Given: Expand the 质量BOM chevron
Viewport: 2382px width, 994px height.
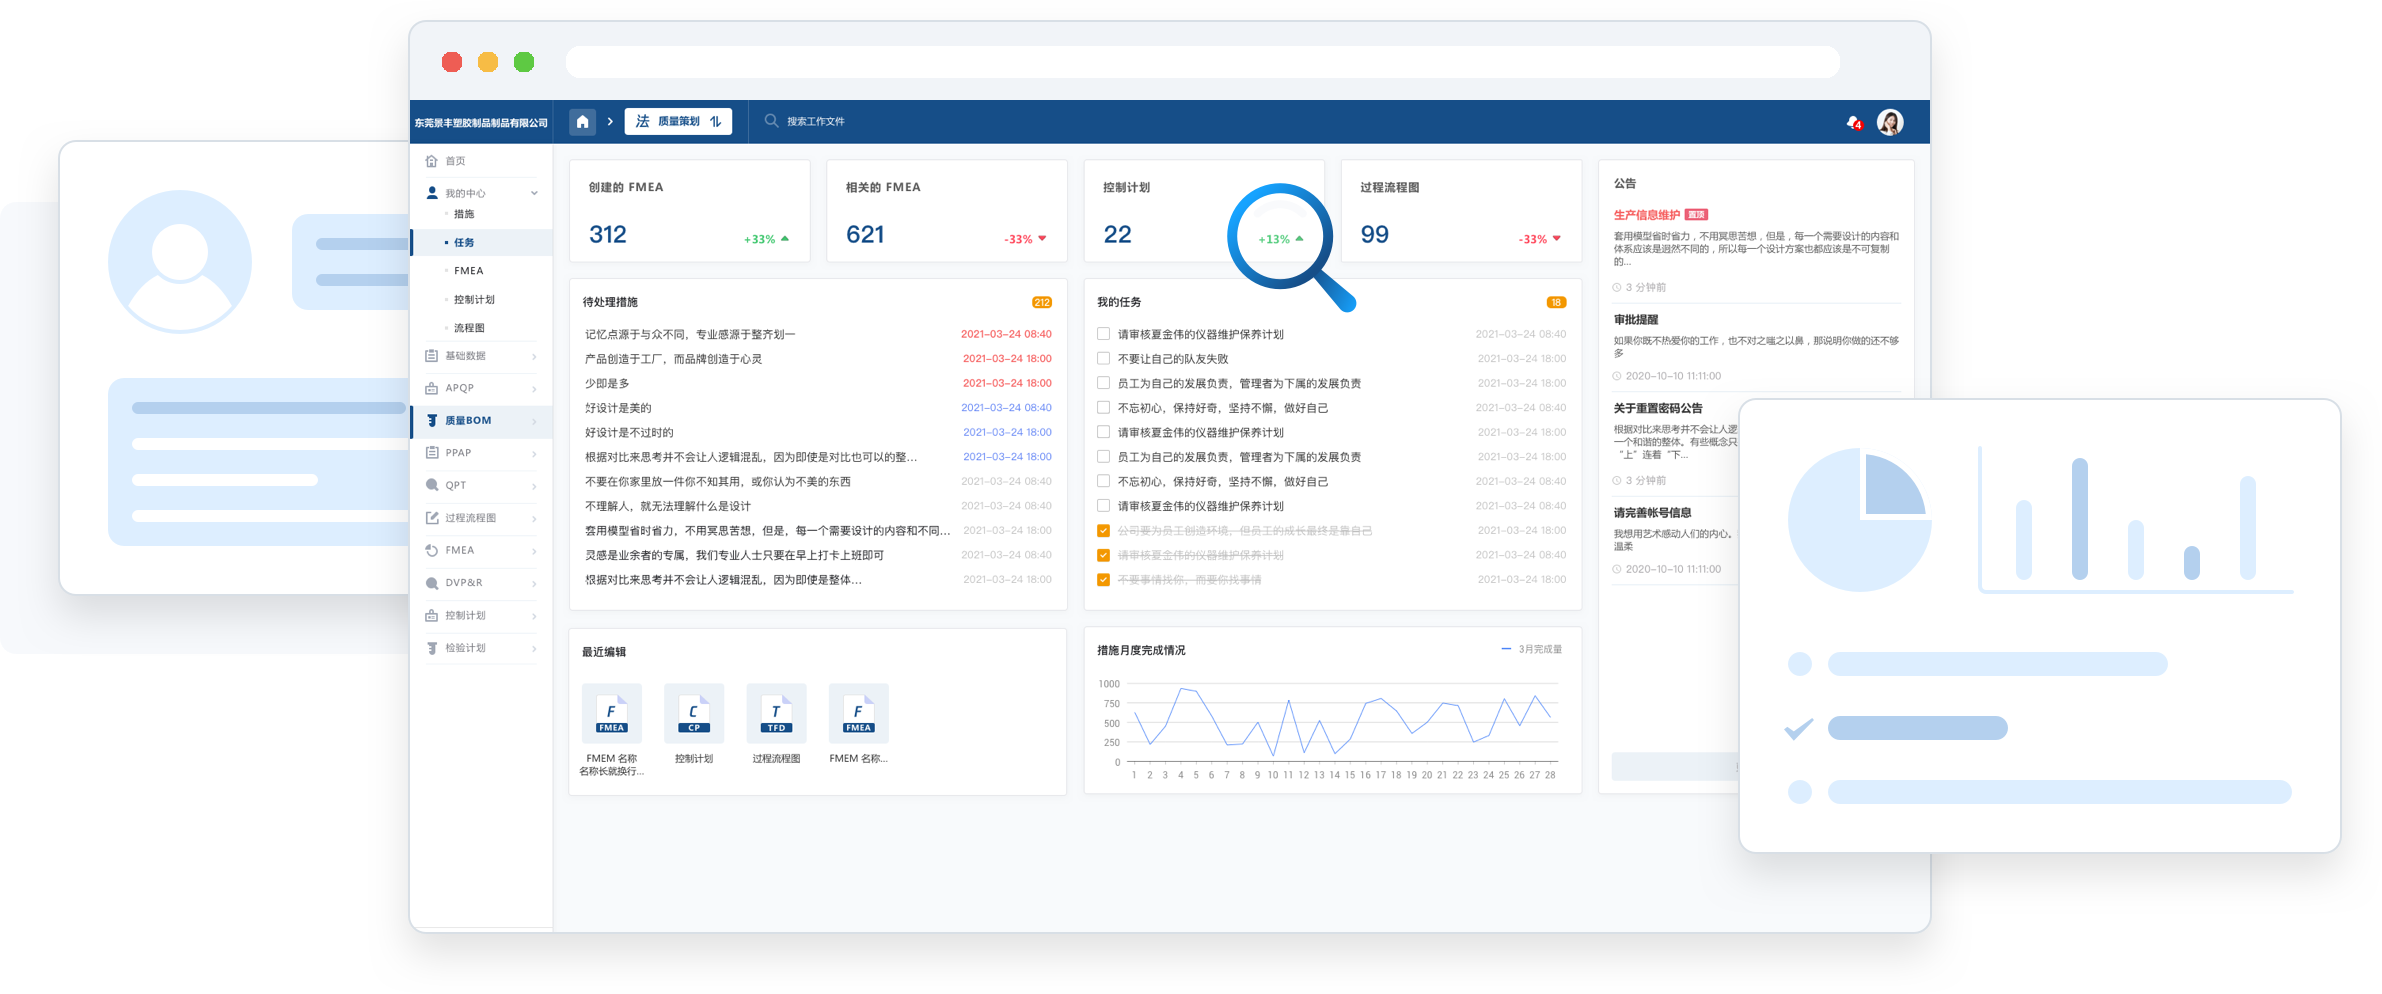Looking at the screenshot, I should tap(534, 421).
